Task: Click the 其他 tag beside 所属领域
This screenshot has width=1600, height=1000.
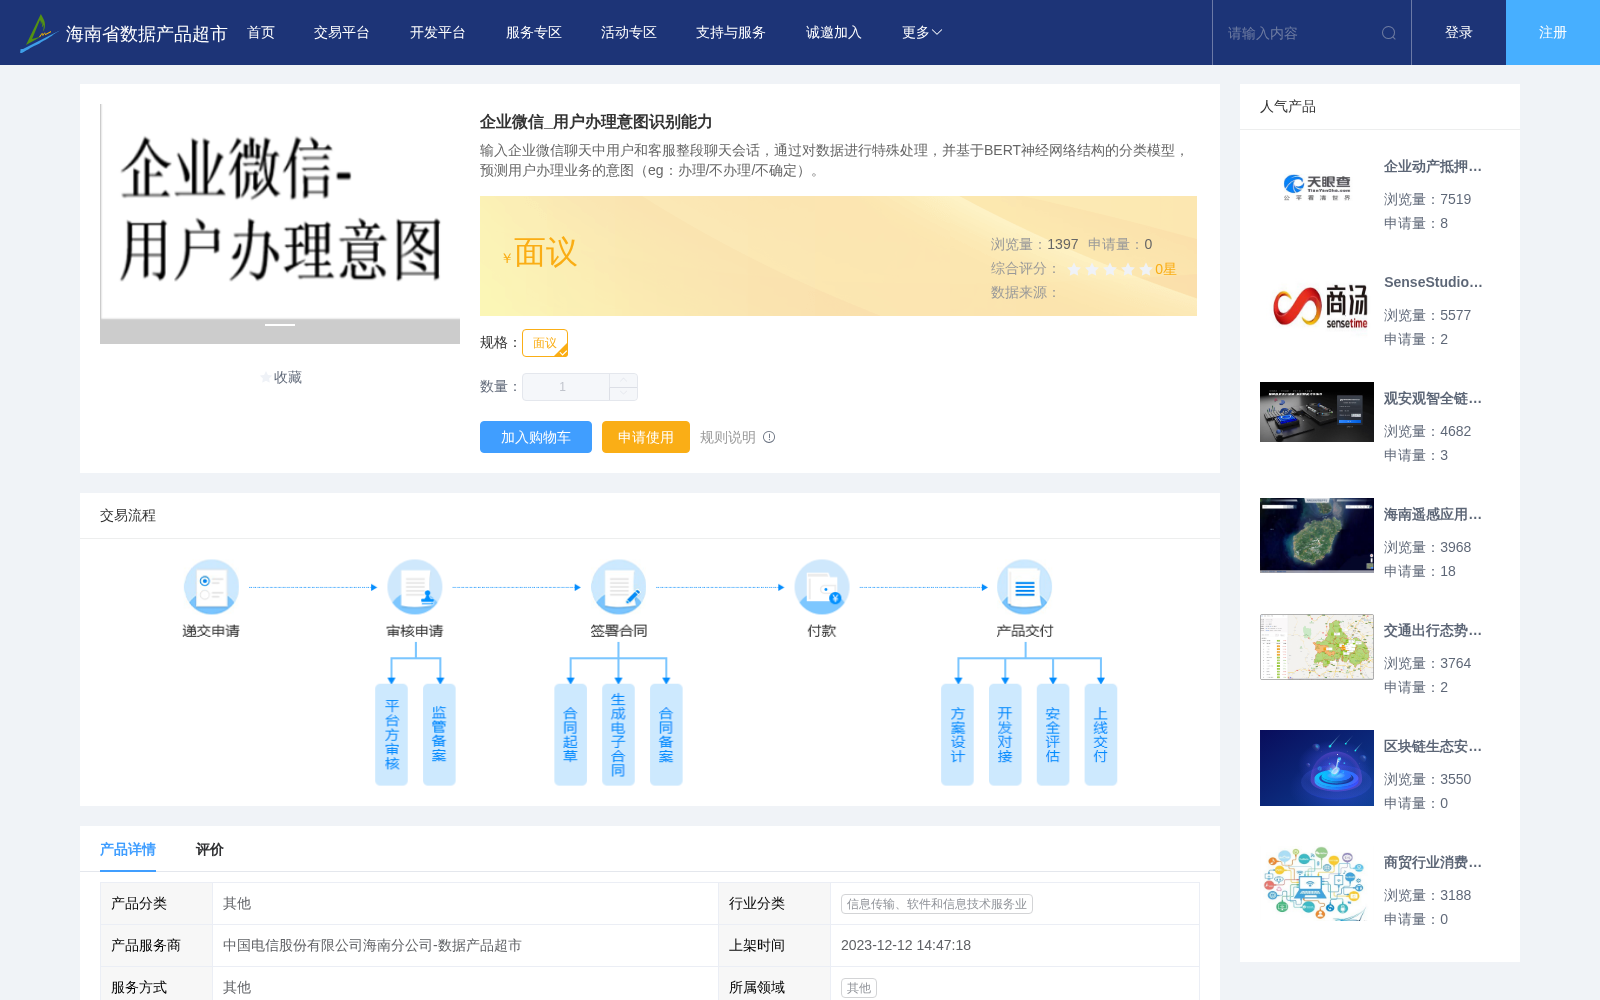Action: tap(859, 988)
